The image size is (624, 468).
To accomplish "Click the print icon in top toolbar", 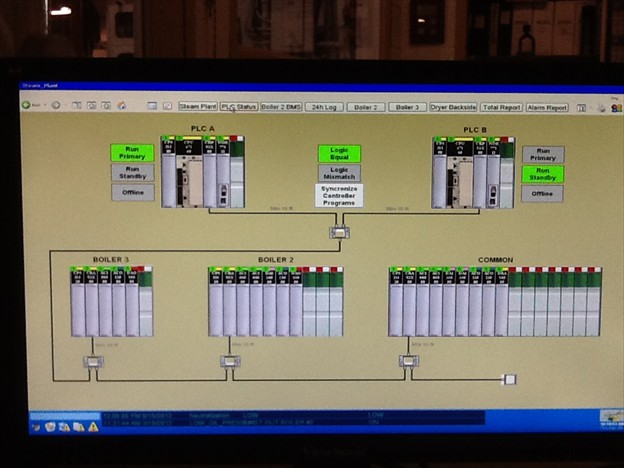I will click(x=601, y=108).
